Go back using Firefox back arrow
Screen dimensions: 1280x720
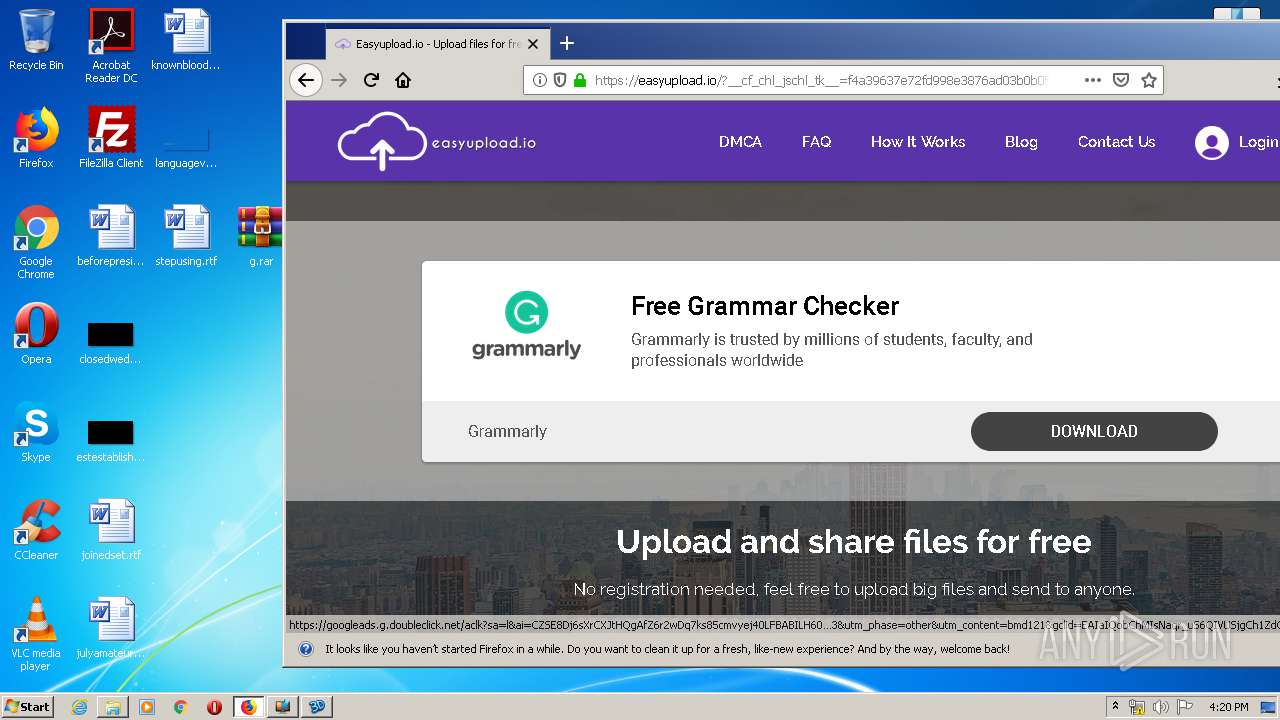pos(306,80)
